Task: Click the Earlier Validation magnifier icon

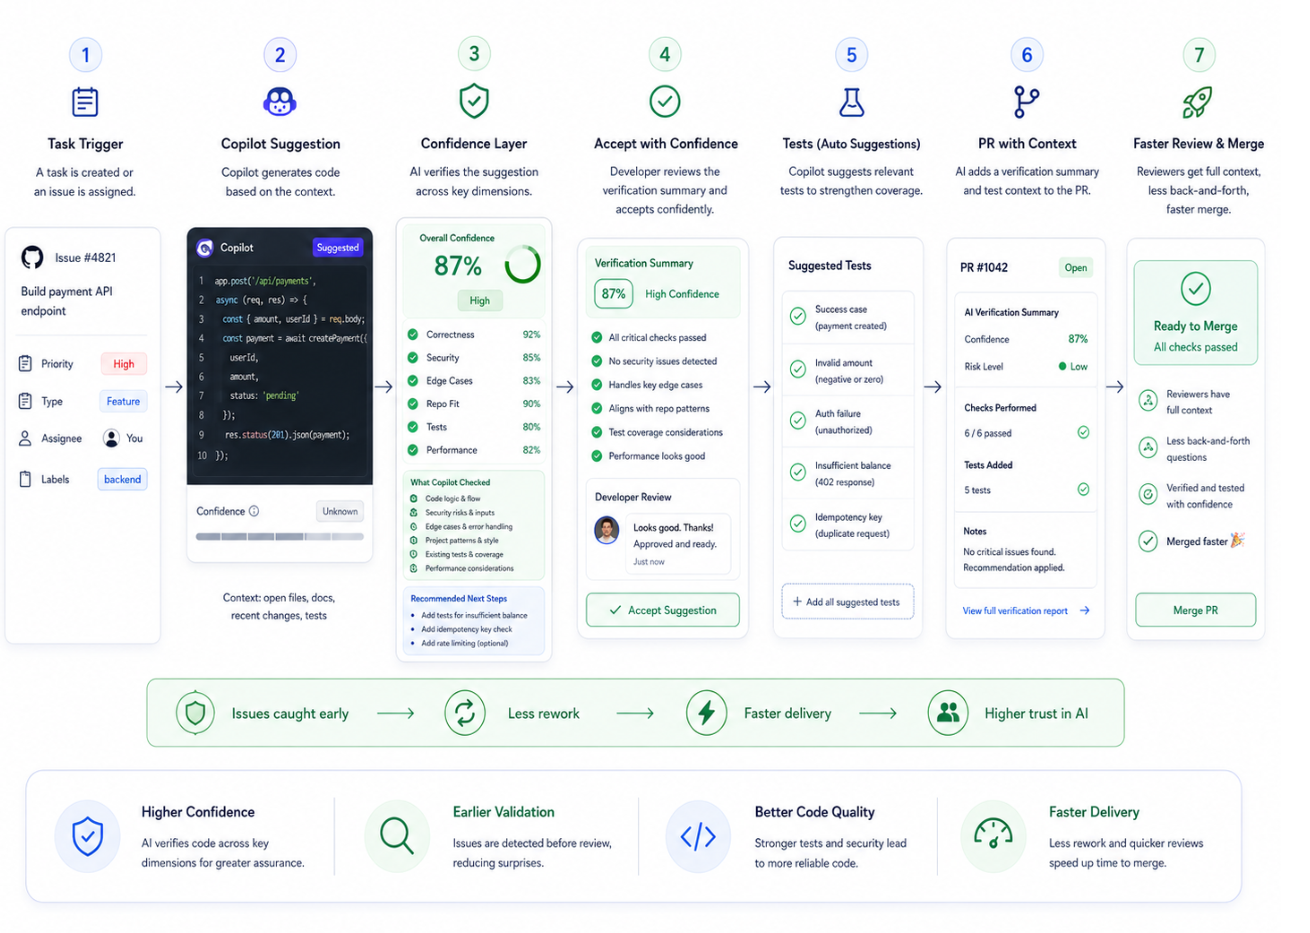Action: tap(397, 836)
